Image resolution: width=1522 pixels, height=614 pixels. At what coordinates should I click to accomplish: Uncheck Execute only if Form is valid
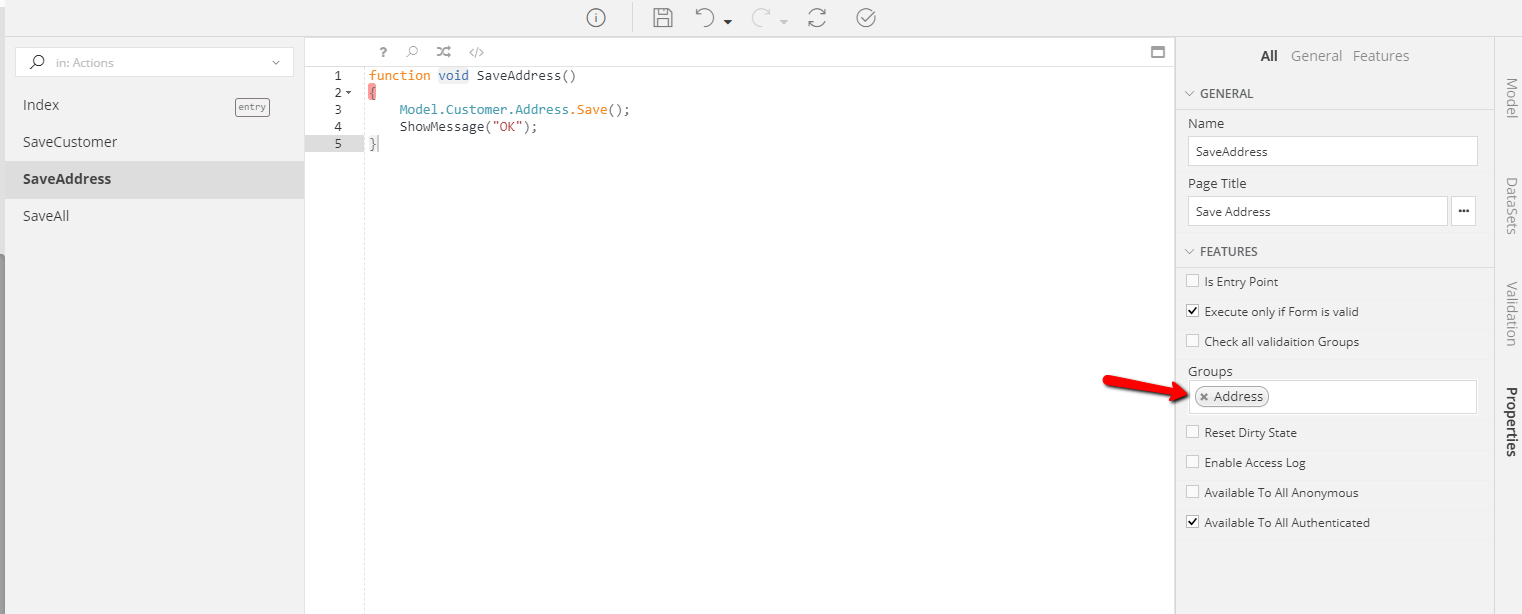pos(1192,311)
